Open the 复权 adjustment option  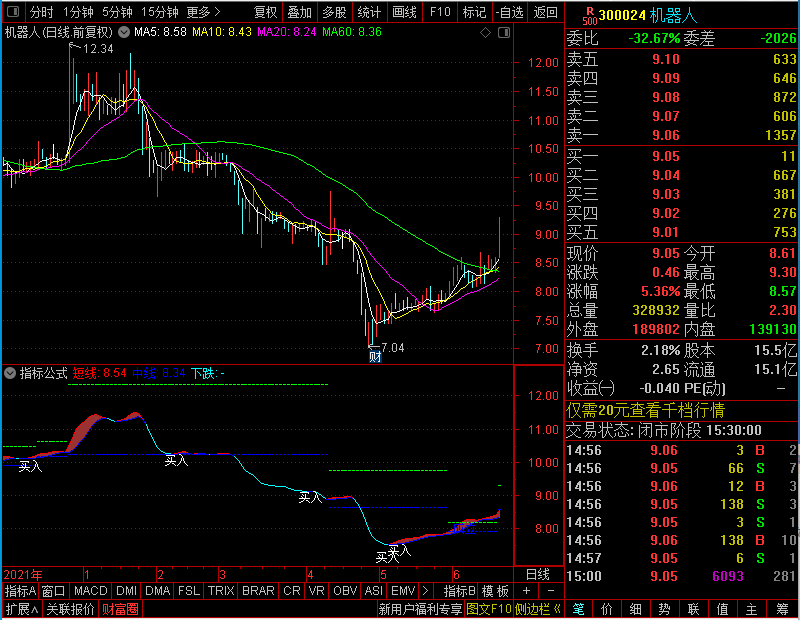265,12
